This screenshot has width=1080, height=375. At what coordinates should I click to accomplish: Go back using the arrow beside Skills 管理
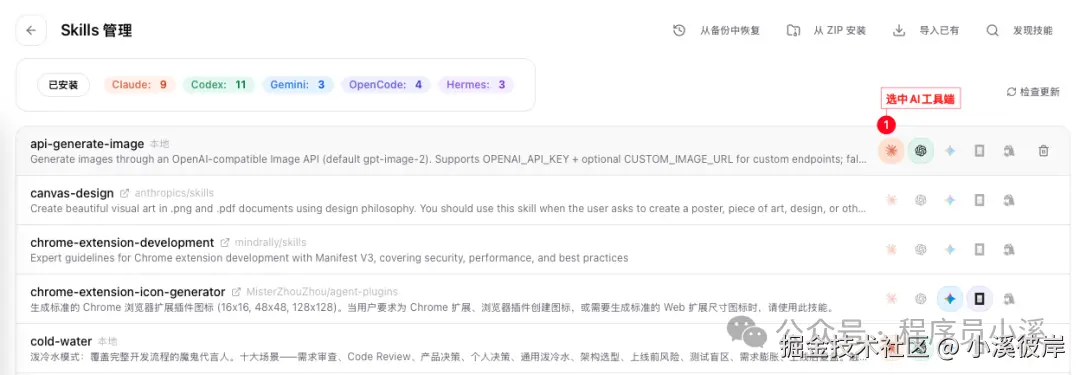pos(30,30)
